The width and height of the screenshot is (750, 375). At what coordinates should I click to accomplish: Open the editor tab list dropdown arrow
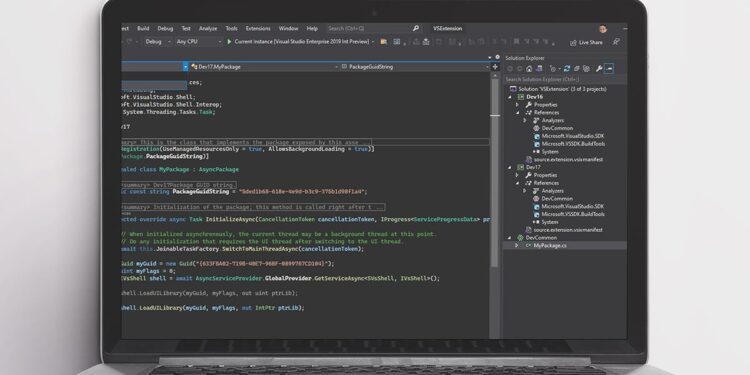point(490,57)
